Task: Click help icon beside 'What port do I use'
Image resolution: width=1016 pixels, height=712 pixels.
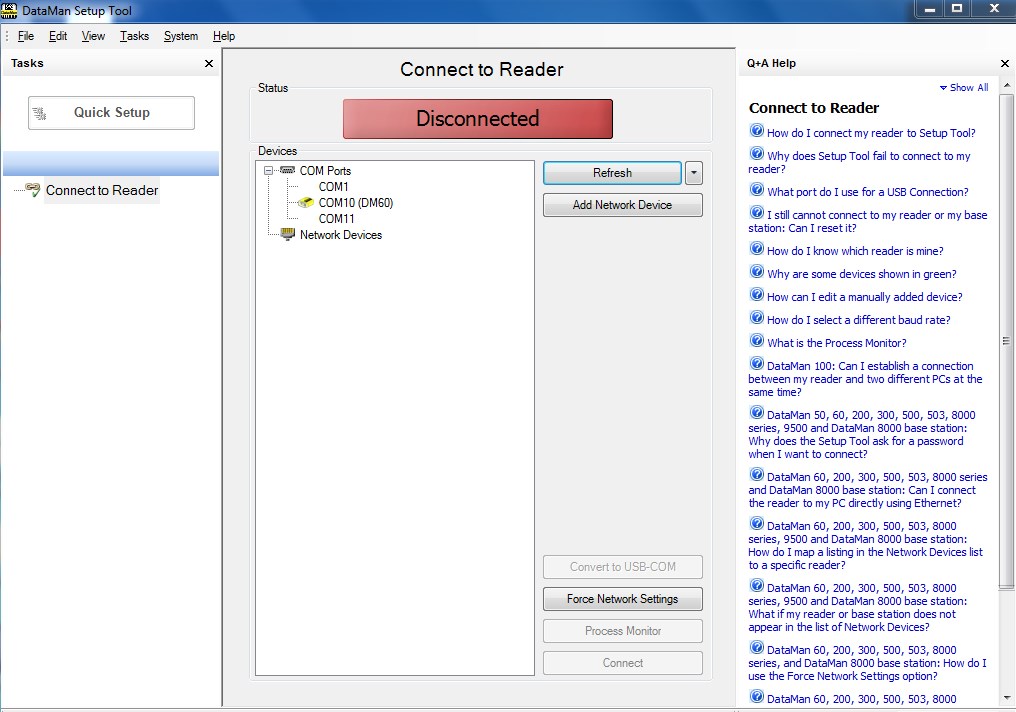Action: (756, 189)
